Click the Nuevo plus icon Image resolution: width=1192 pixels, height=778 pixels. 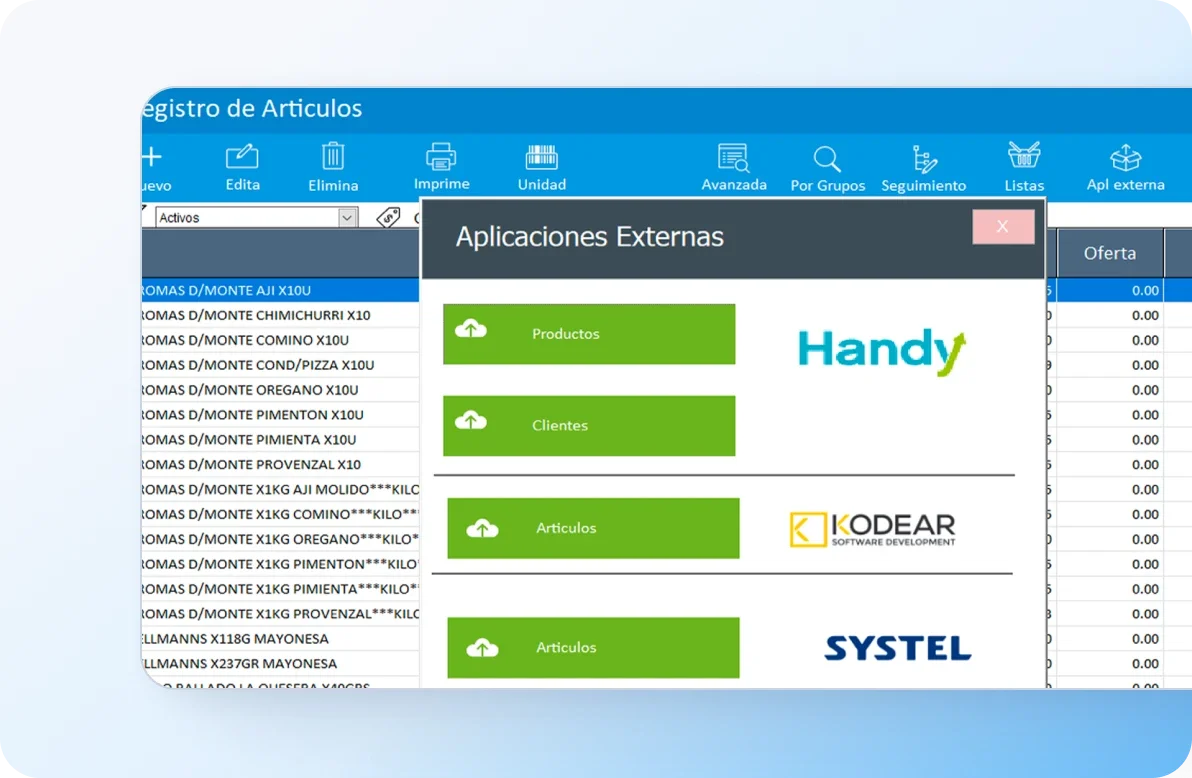coord(152,157)
